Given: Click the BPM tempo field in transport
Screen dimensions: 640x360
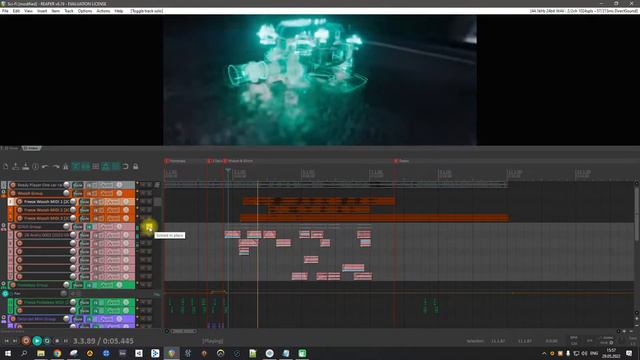Looking at the screenshot, I should pos(574,341).
